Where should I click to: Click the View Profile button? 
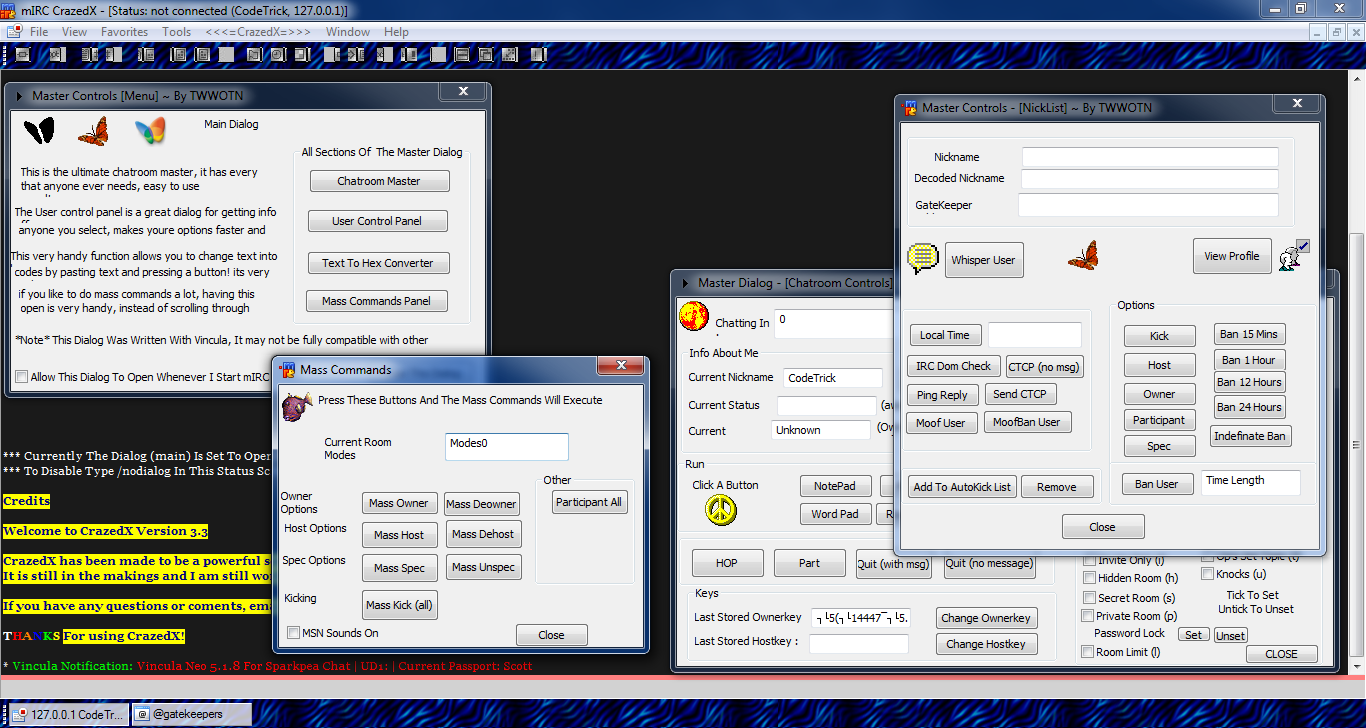point(1231,256)
